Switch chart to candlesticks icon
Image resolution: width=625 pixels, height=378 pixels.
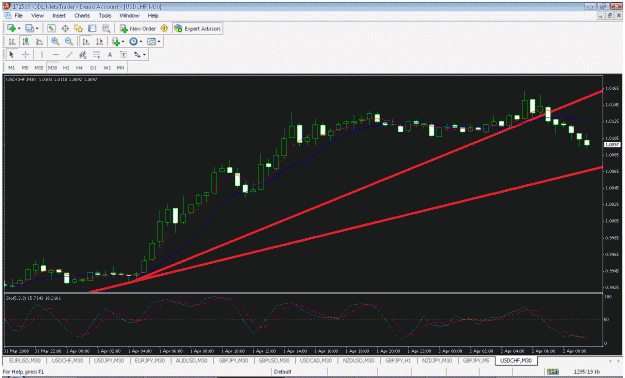point(26,41)
